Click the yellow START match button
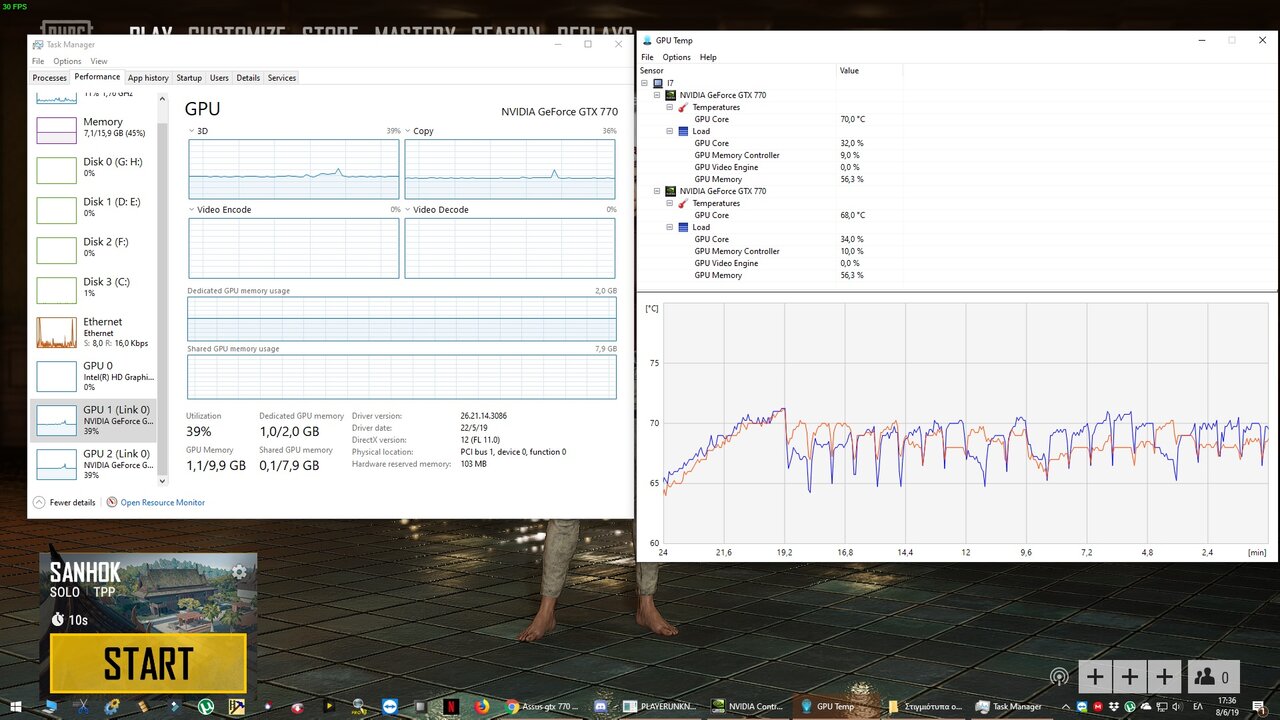The height and width of the screenshot is (720, 1280). pos(148,663)
